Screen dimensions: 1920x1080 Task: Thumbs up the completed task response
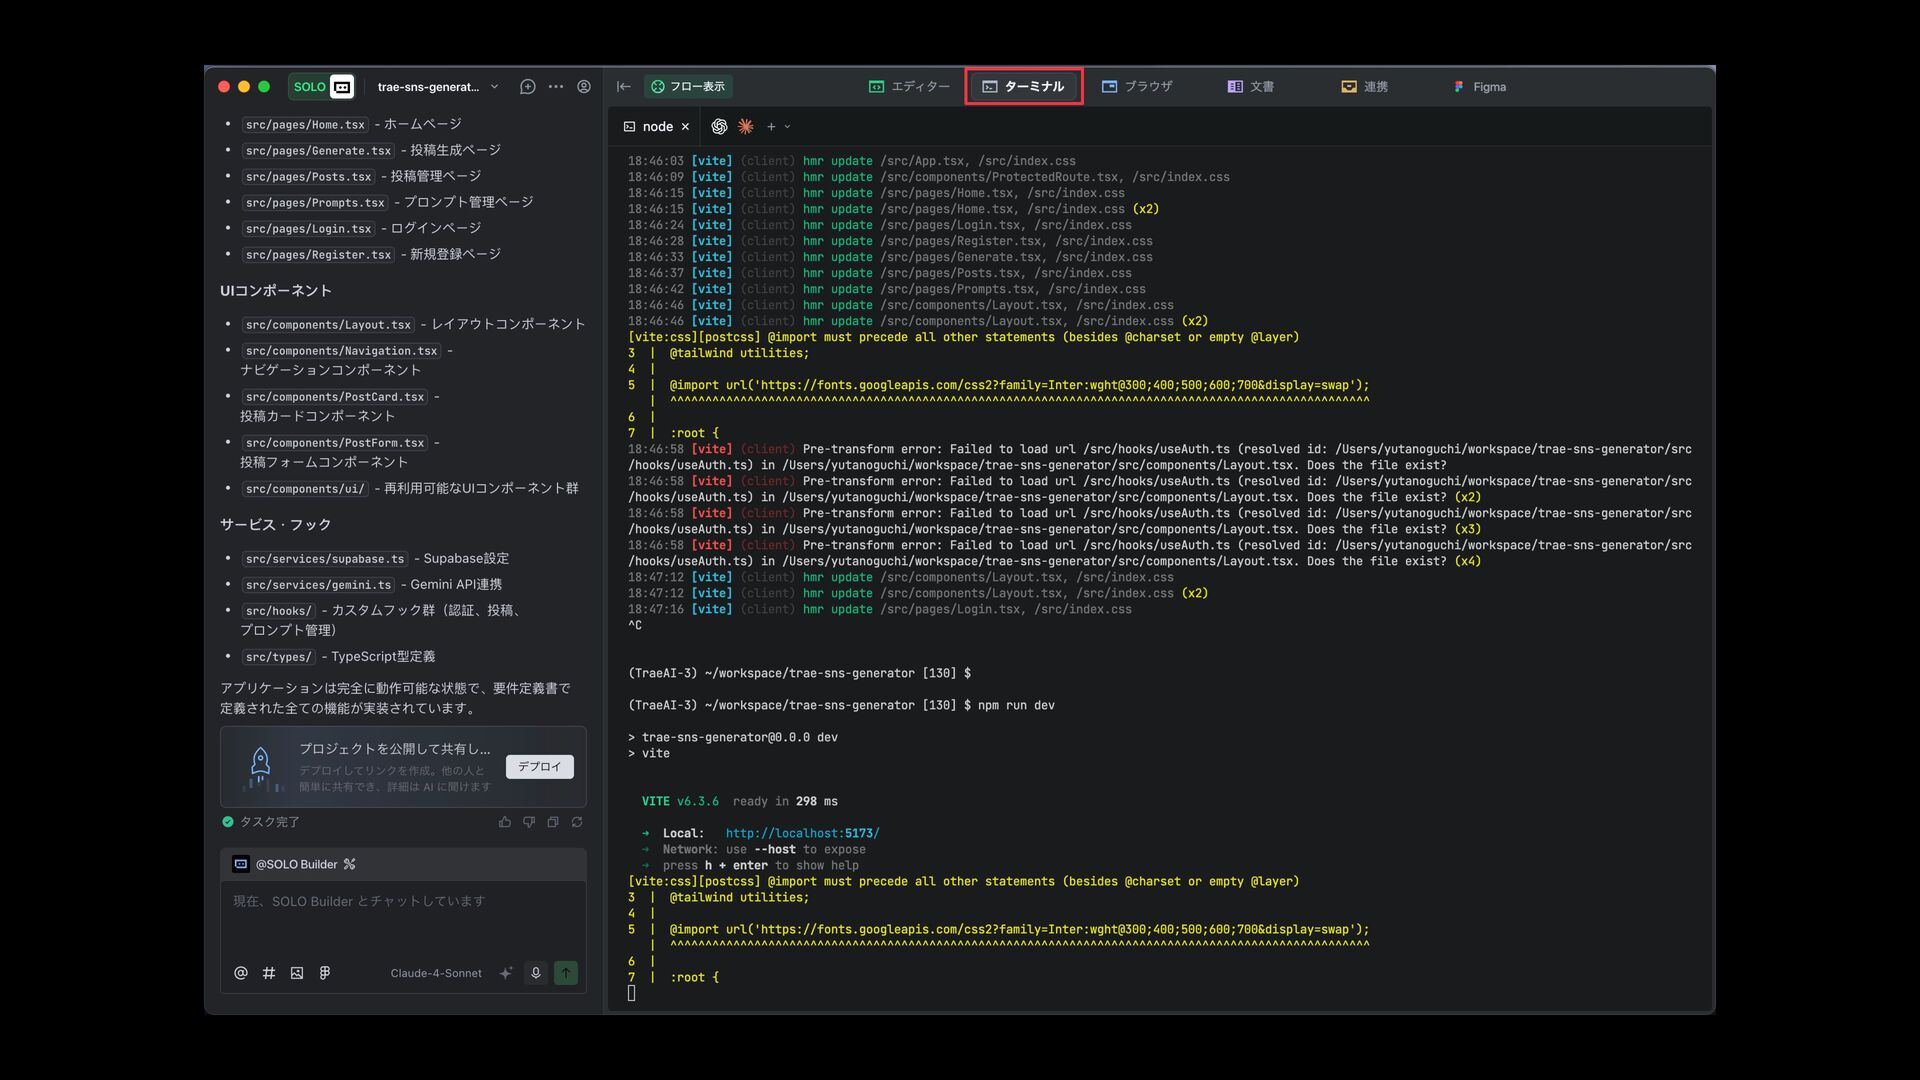pyautogui.click(x=505, y=822)
